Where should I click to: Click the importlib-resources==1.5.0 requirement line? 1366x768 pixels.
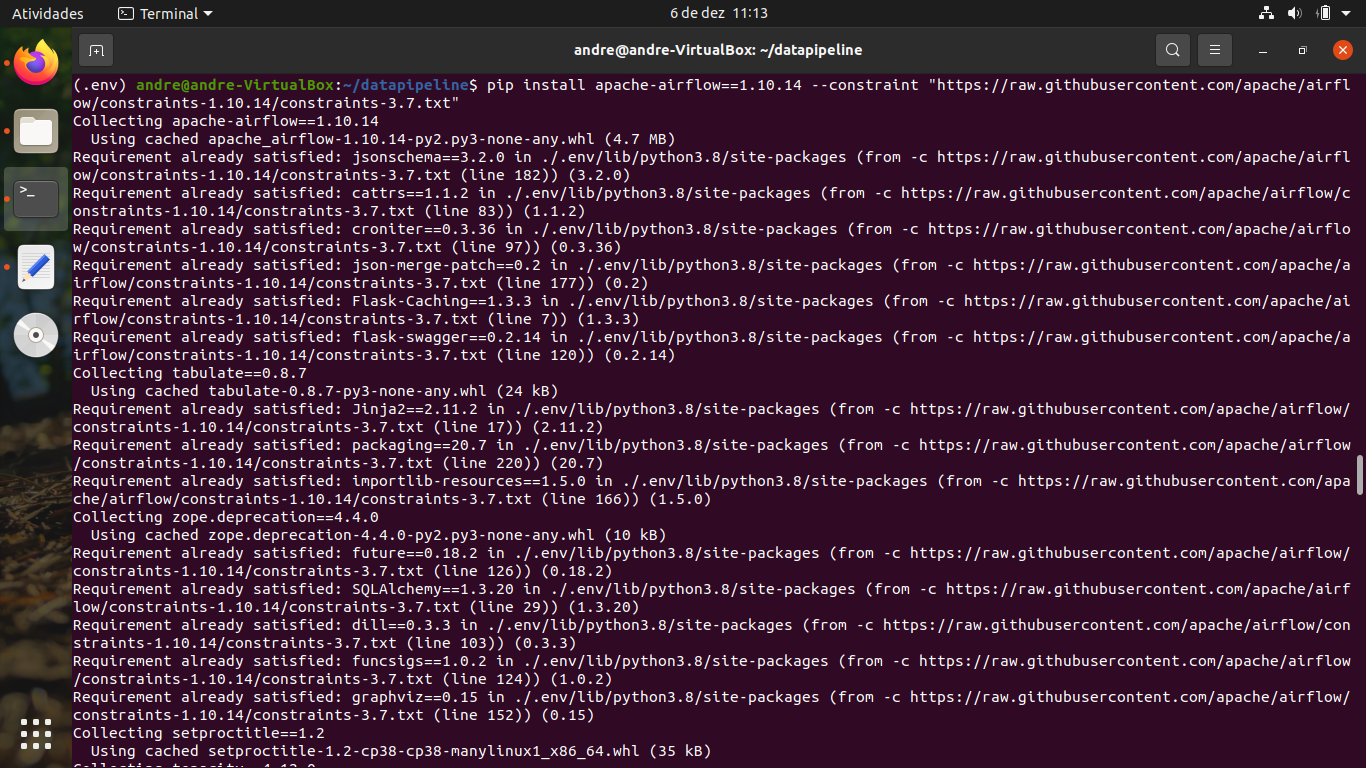click(x=711, y=490)
